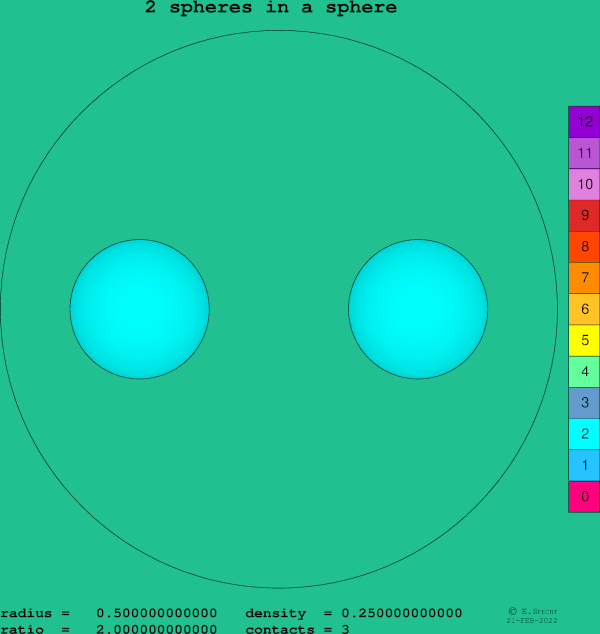Screen dimensions: 600x634
Task: Click the density value 0.250000000000
Action: [x=401, y=613]
